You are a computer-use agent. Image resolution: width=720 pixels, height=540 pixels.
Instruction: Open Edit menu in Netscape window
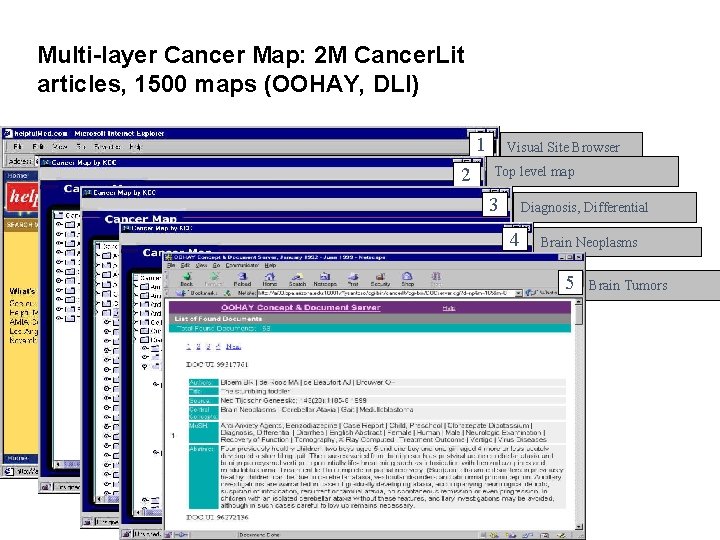click(185, 265)
